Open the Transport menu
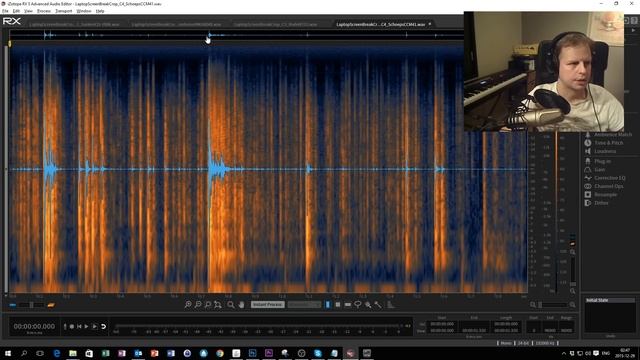The image size is (640, 360). pyautogui.click(x=64, y=11)
